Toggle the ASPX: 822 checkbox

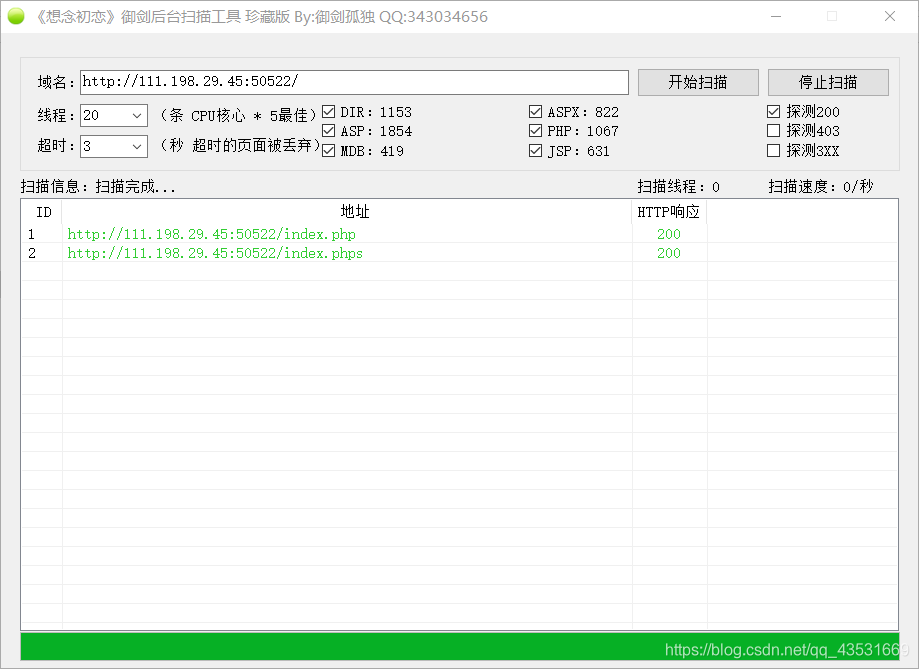pyautogui.click(x=535, y=111)
